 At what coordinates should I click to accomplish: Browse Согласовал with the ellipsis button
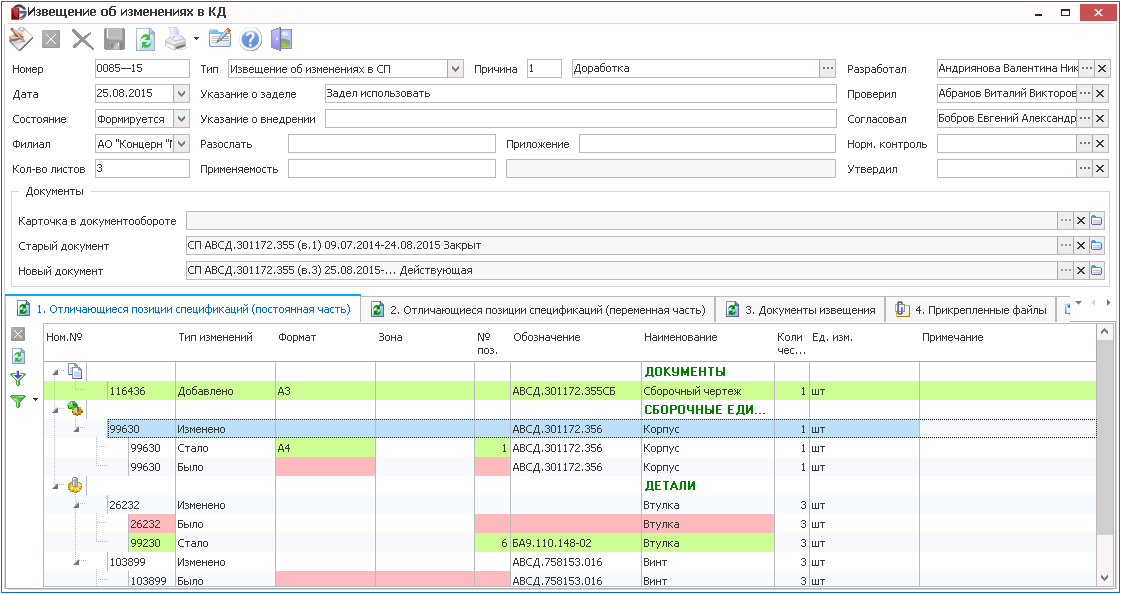pyautogui.click(x=1086, y=119)
